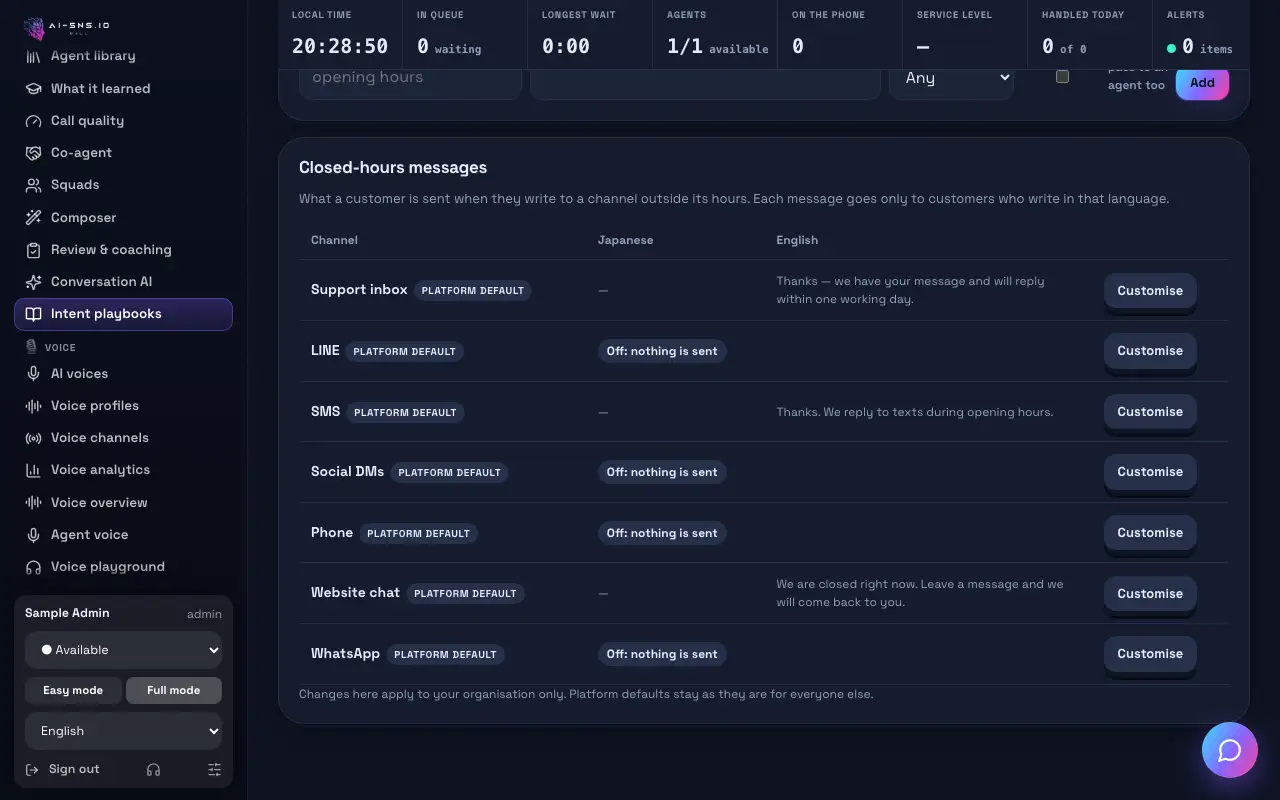Viewport: 1280px width, 800px height.
Task: Customise the LINE closed-hours message
Action: (x=1150, y=351)
